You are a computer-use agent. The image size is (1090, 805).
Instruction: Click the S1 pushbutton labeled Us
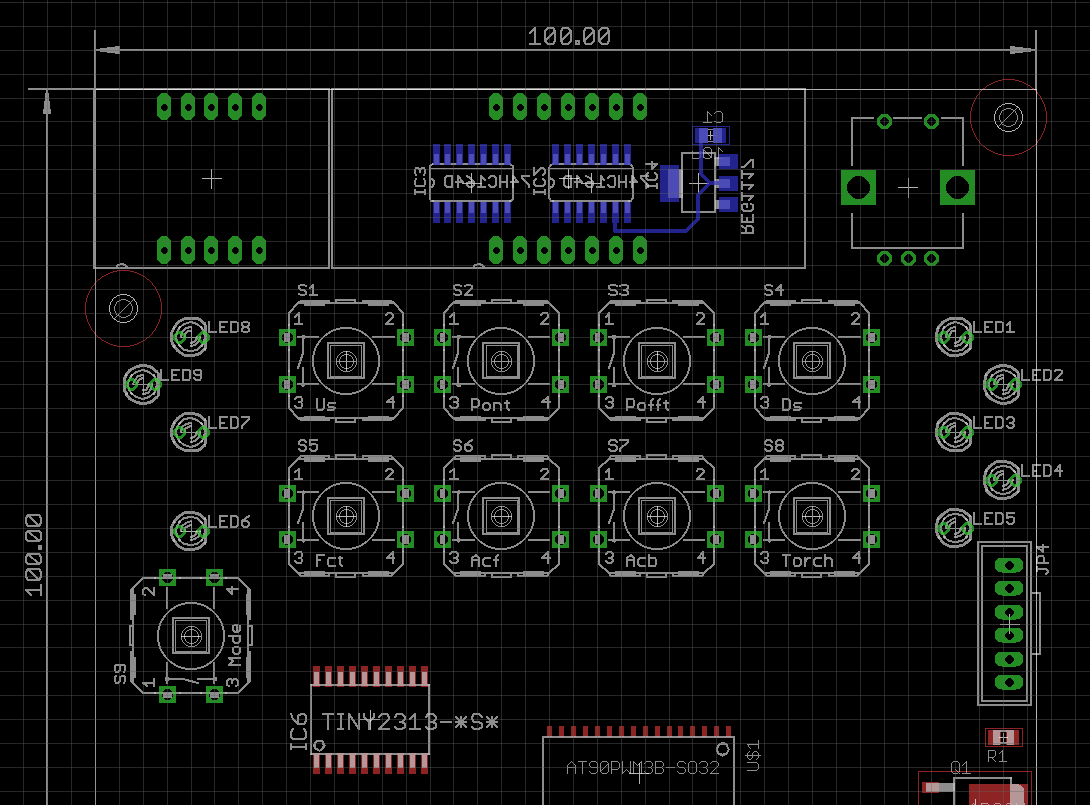345,359
